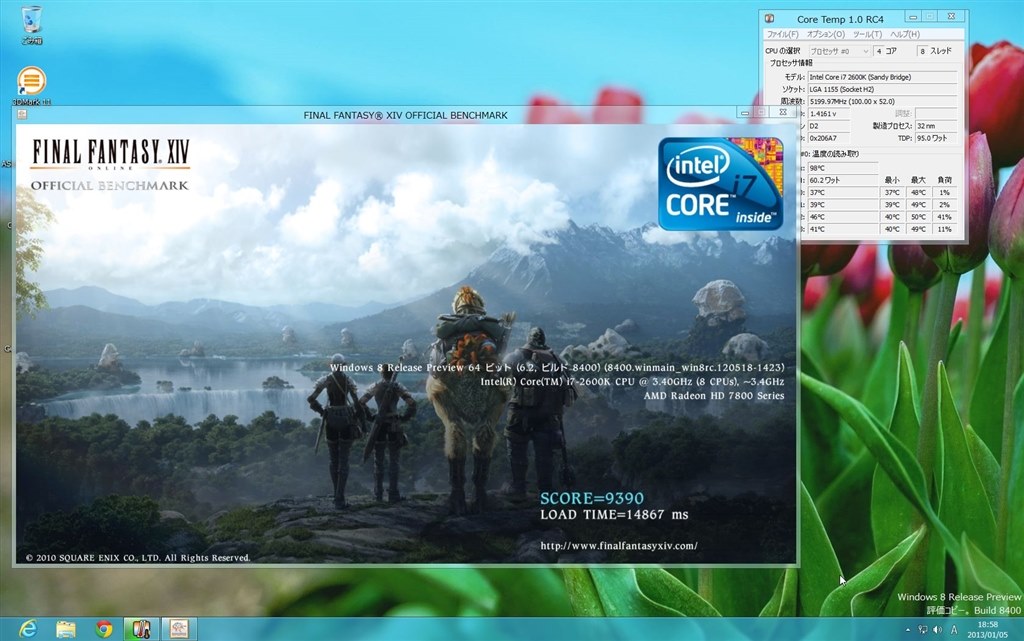Show hidden tray icons arrow
1024x641 pixels.
point(908,630)
